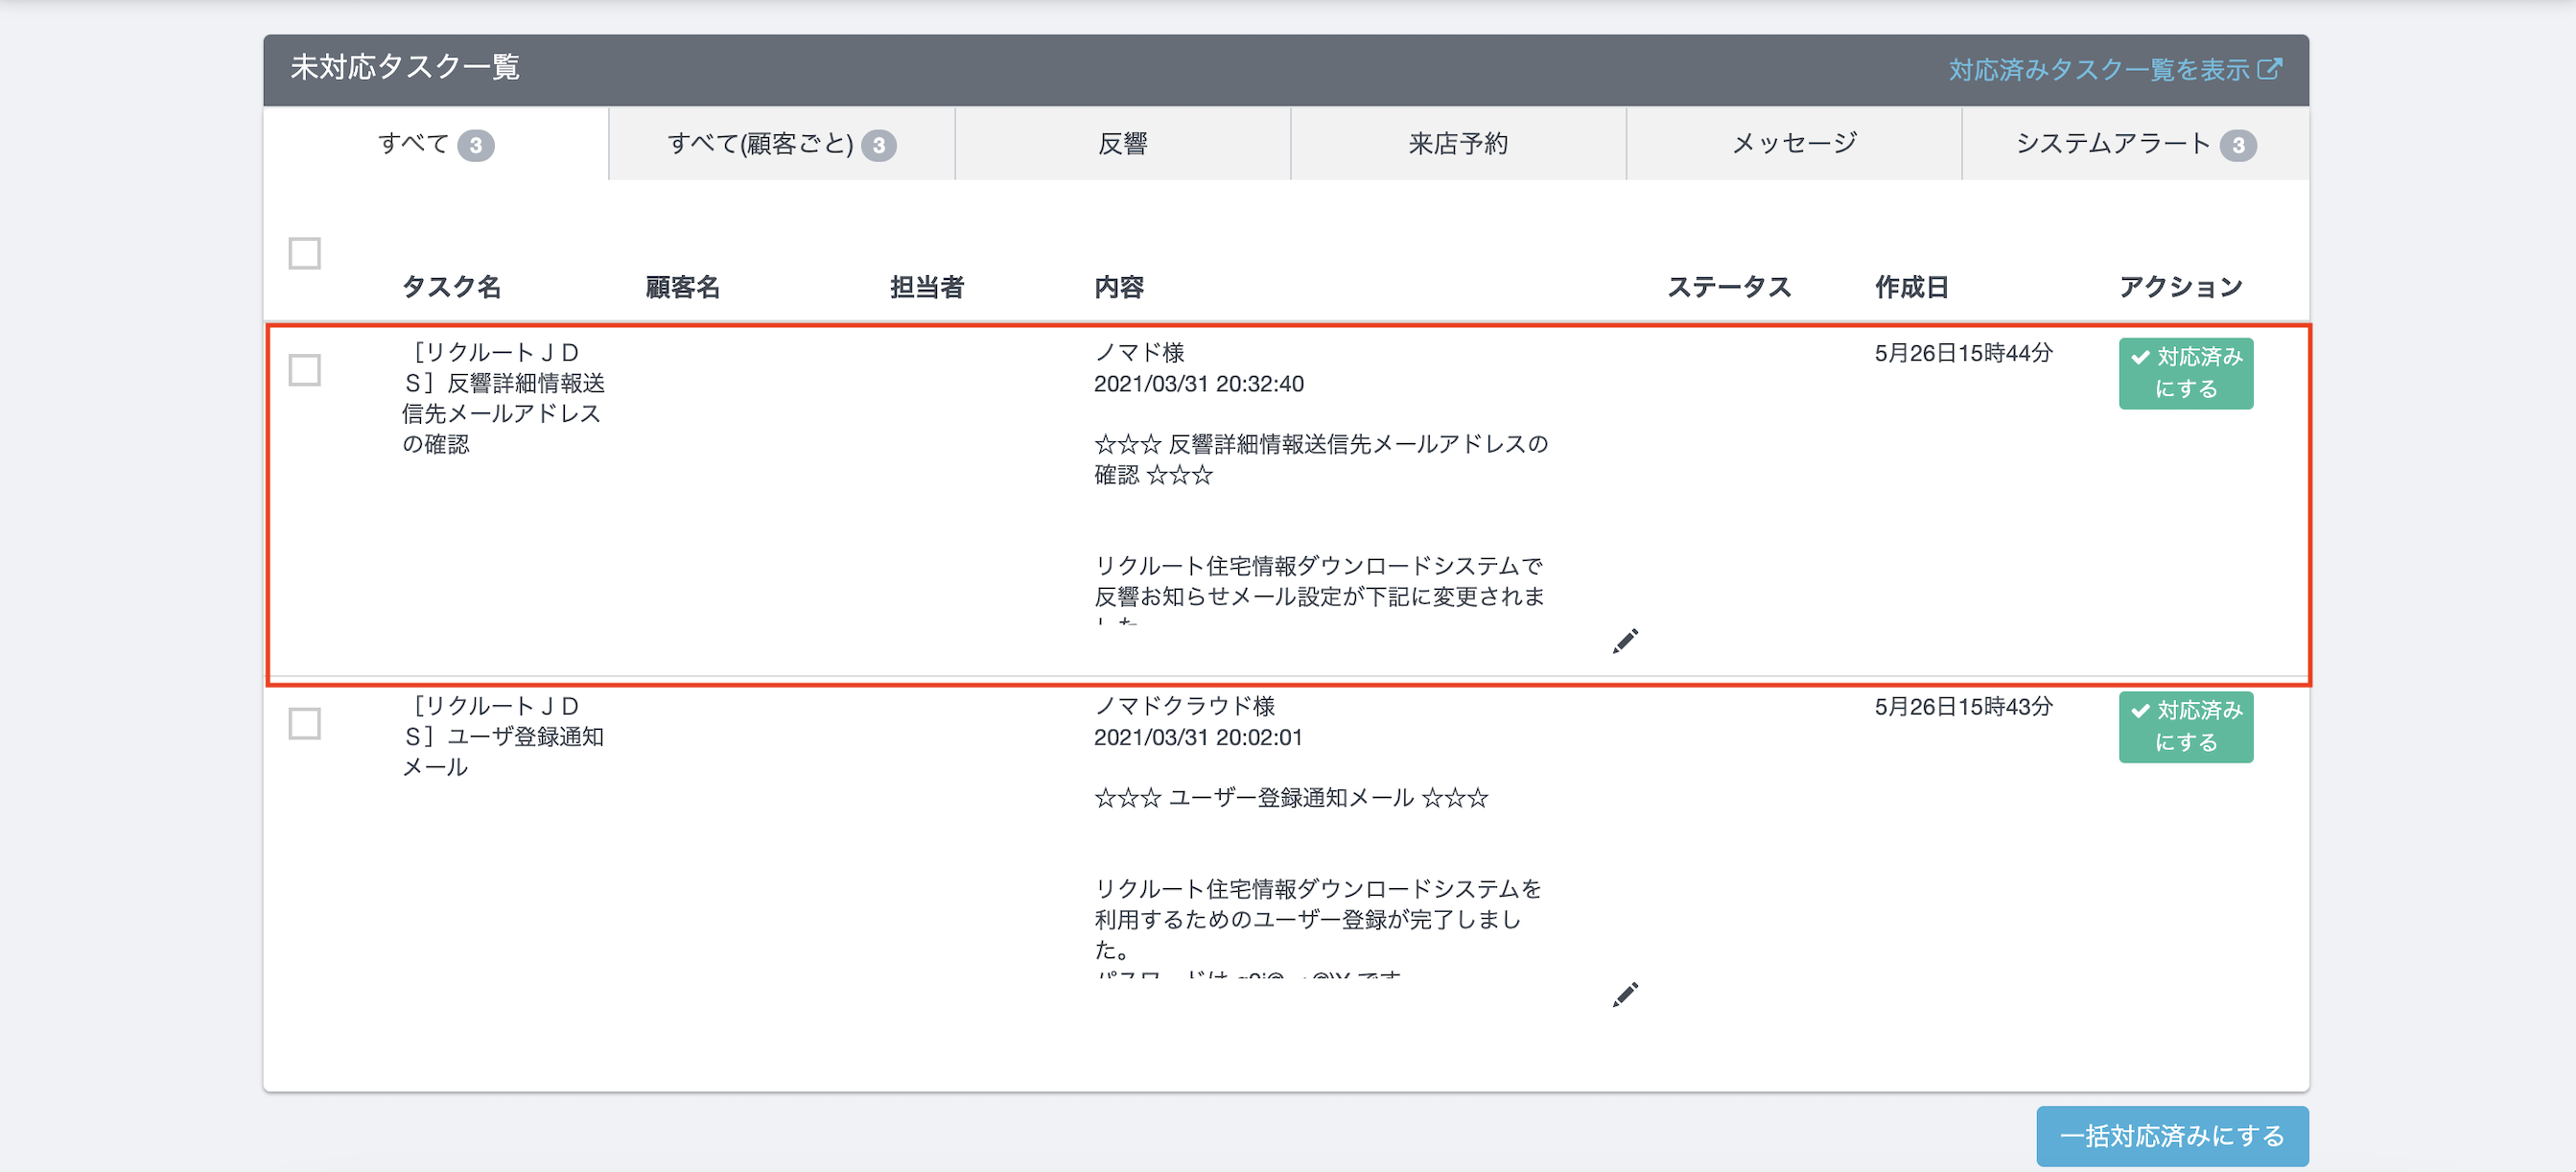The height and width of the screenshot is (1172, 2576).
Task: Click the 2021/03/31 20:02:01 timestamp
Action: pos(1198,737)
